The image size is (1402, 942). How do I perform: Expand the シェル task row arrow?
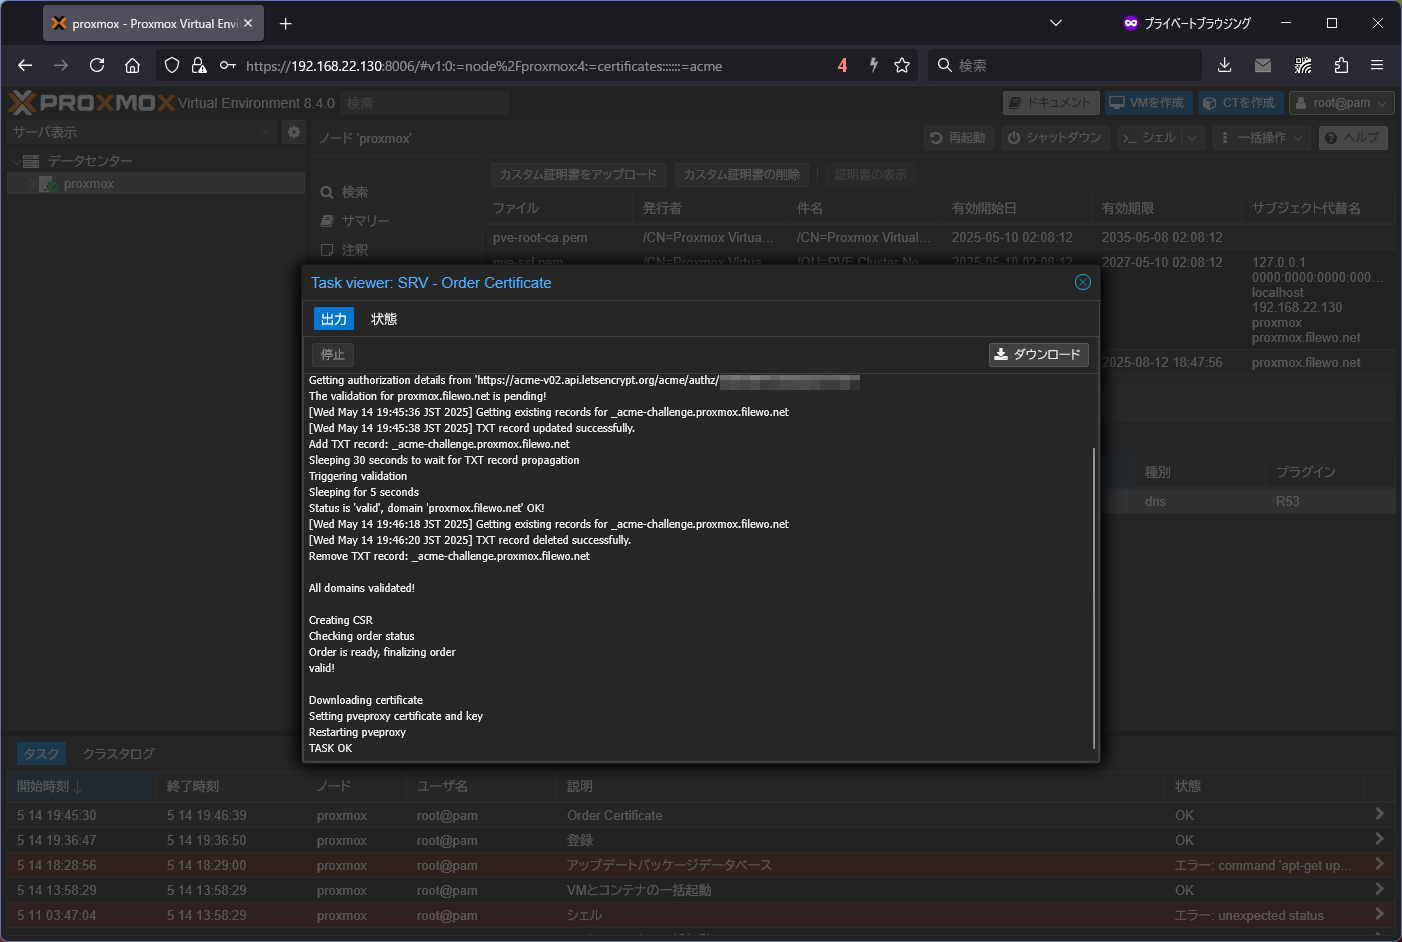pos(1379,914)
